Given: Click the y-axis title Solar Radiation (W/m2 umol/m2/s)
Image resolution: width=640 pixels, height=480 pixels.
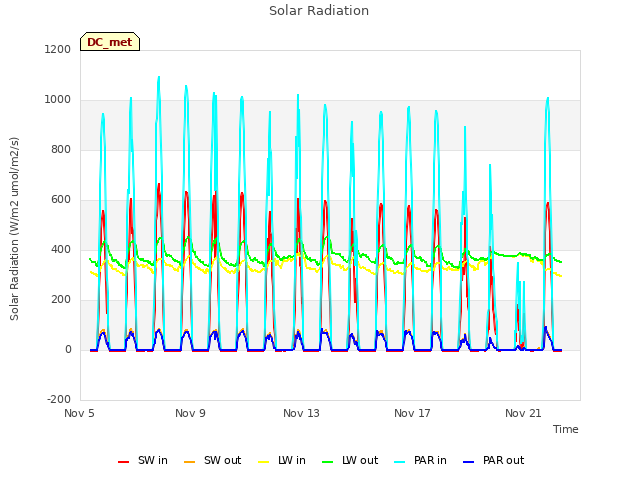Looking at the screenshot, I should (x=14, y=229).
